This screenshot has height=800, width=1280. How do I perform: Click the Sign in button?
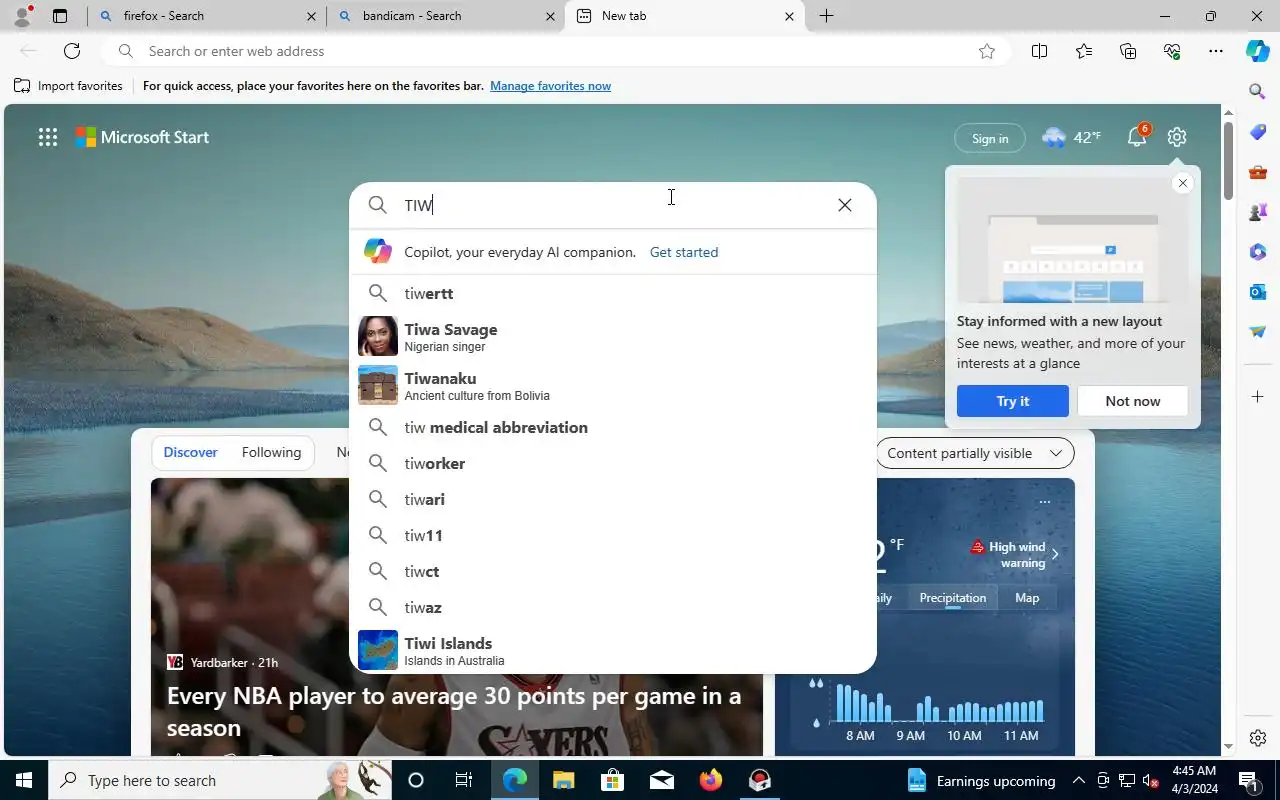(x=990, y=138)
